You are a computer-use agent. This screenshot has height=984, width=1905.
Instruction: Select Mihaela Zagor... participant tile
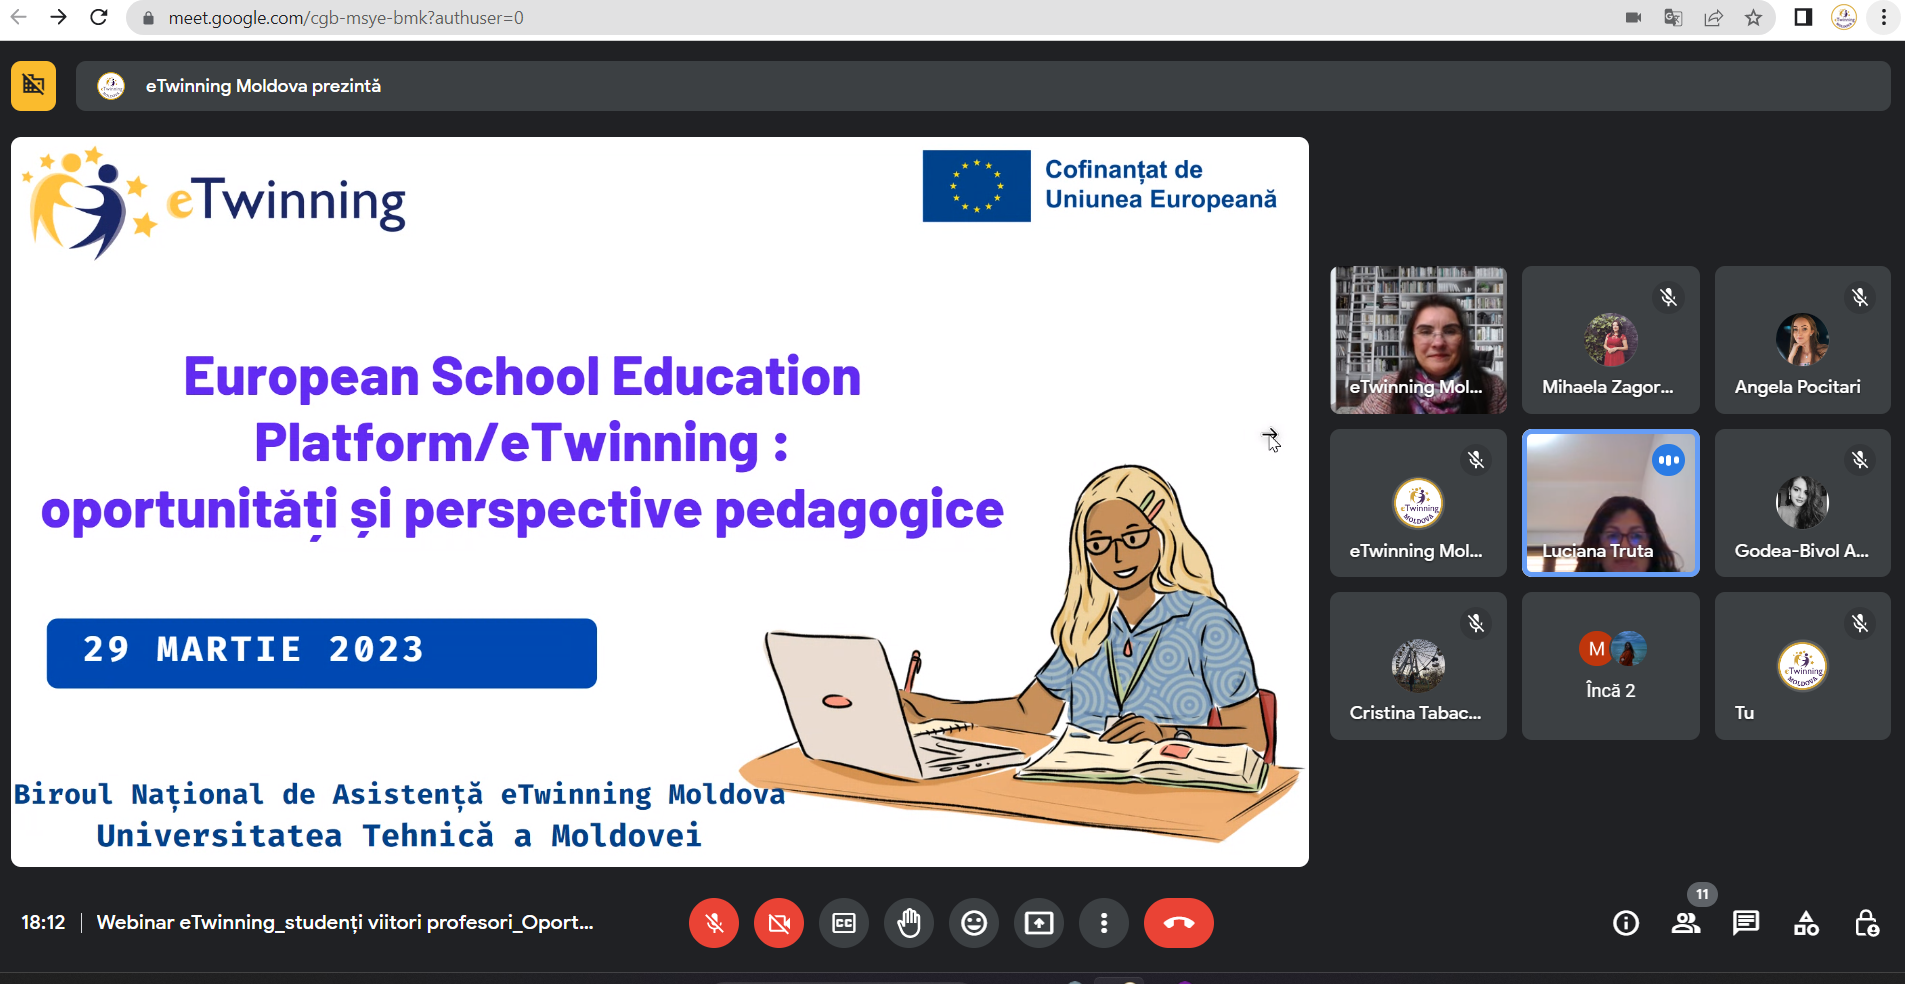click(x=1610, y=340)
